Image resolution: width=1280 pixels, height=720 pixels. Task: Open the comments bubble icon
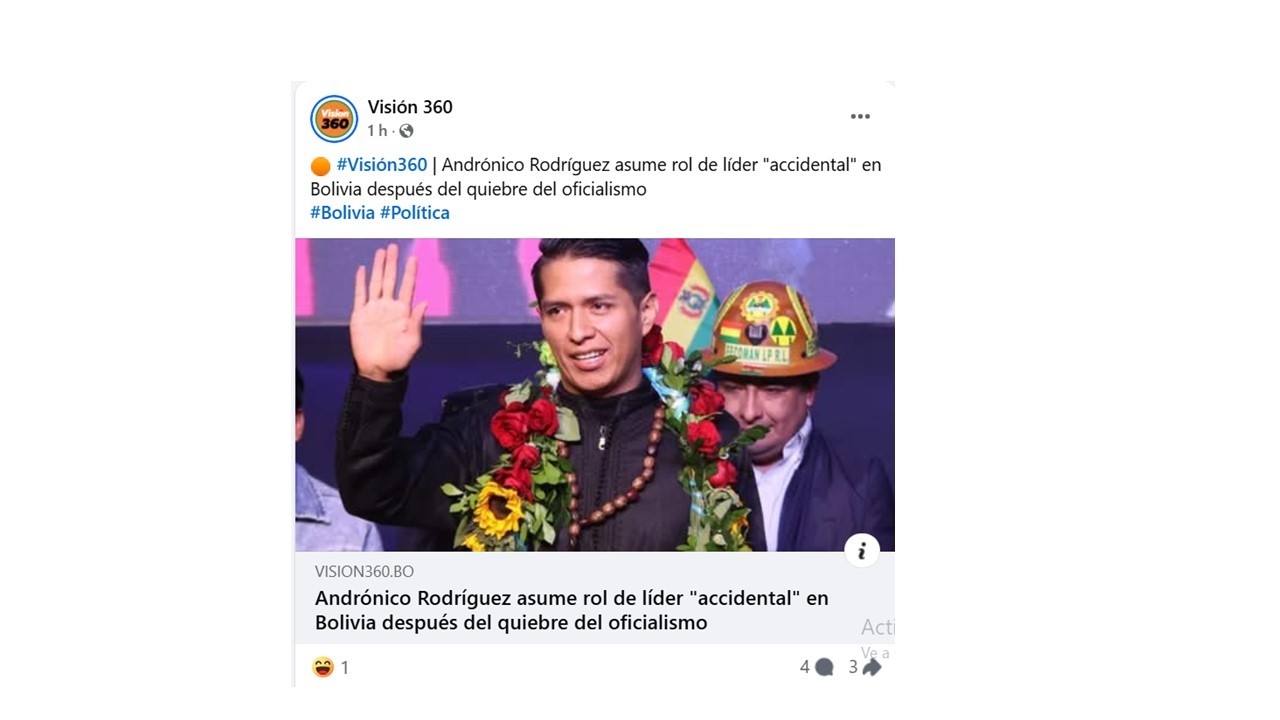tap(824, 667)
